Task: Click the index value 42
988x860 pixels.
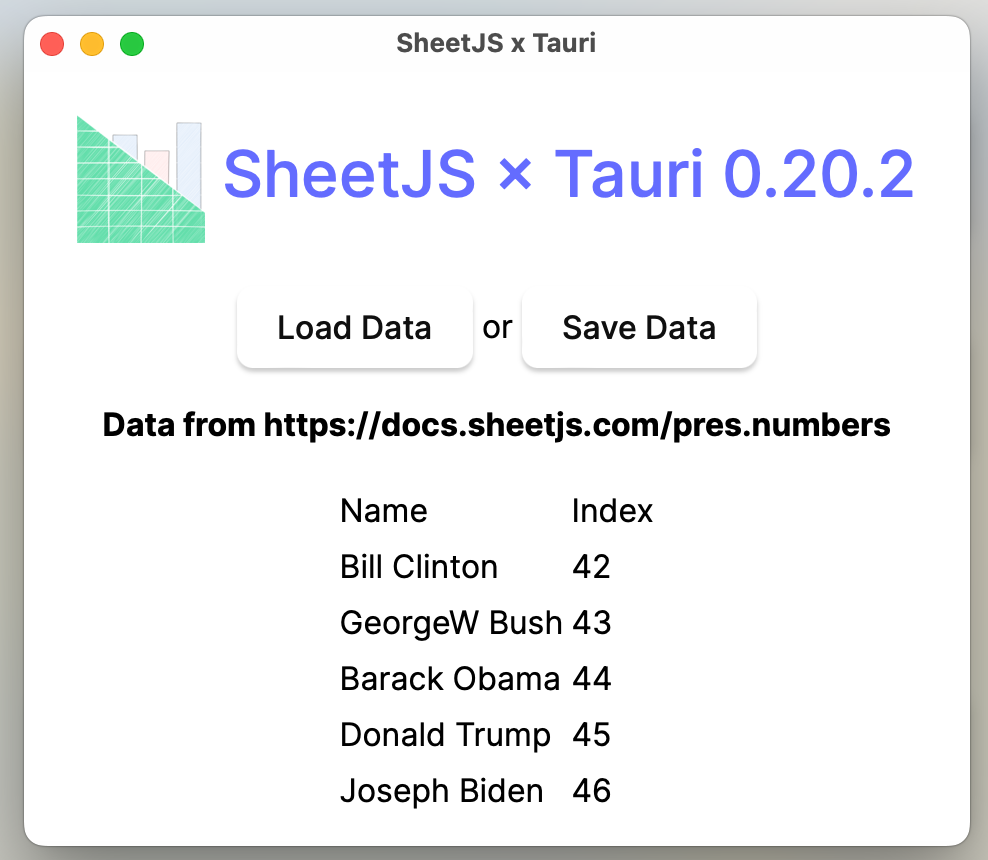Action: tap(591, 567)
